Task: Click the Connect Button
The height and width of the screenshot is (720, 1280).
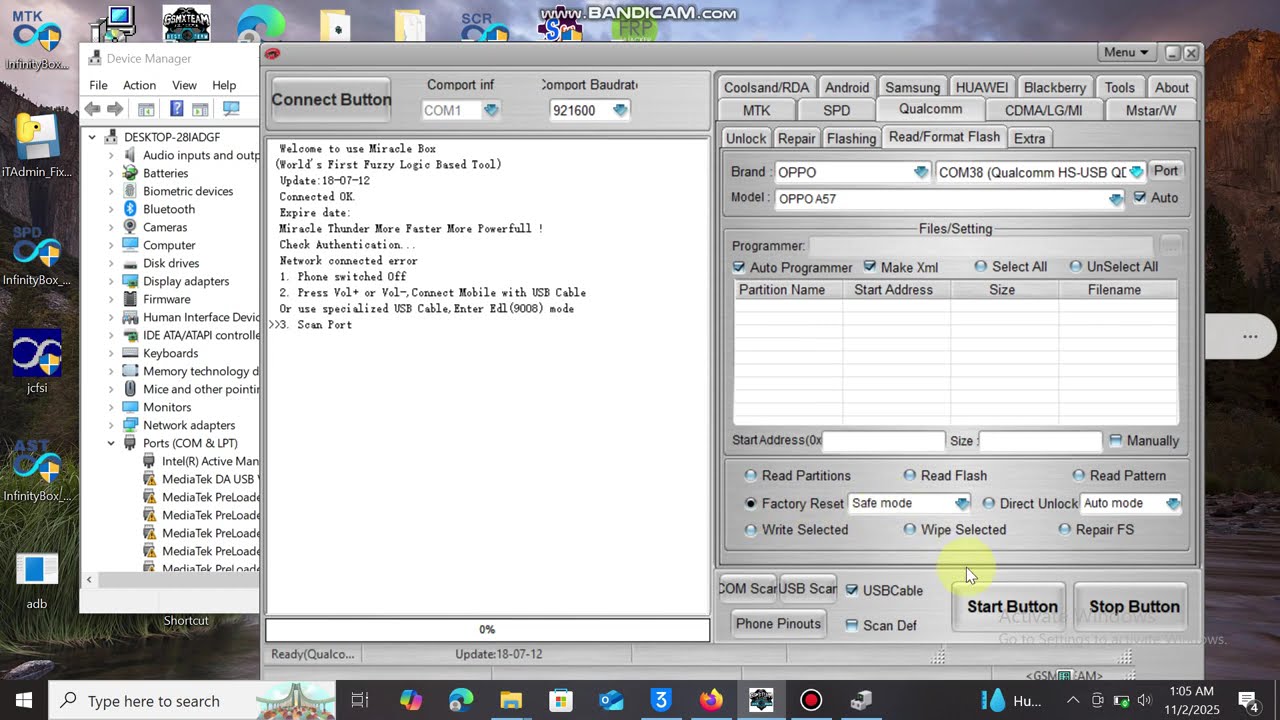Action: pos(331,99)
